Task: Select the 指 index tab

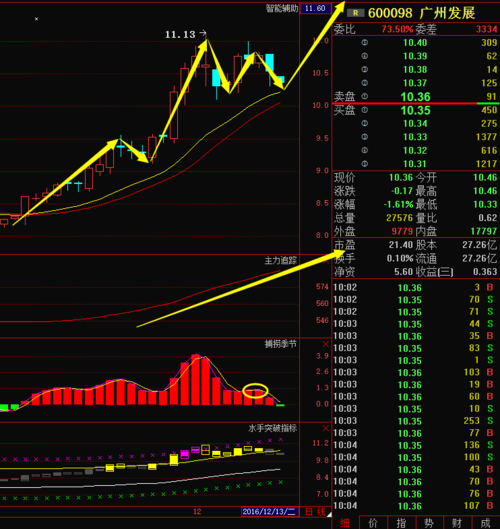Action: [x=401, y=523]
